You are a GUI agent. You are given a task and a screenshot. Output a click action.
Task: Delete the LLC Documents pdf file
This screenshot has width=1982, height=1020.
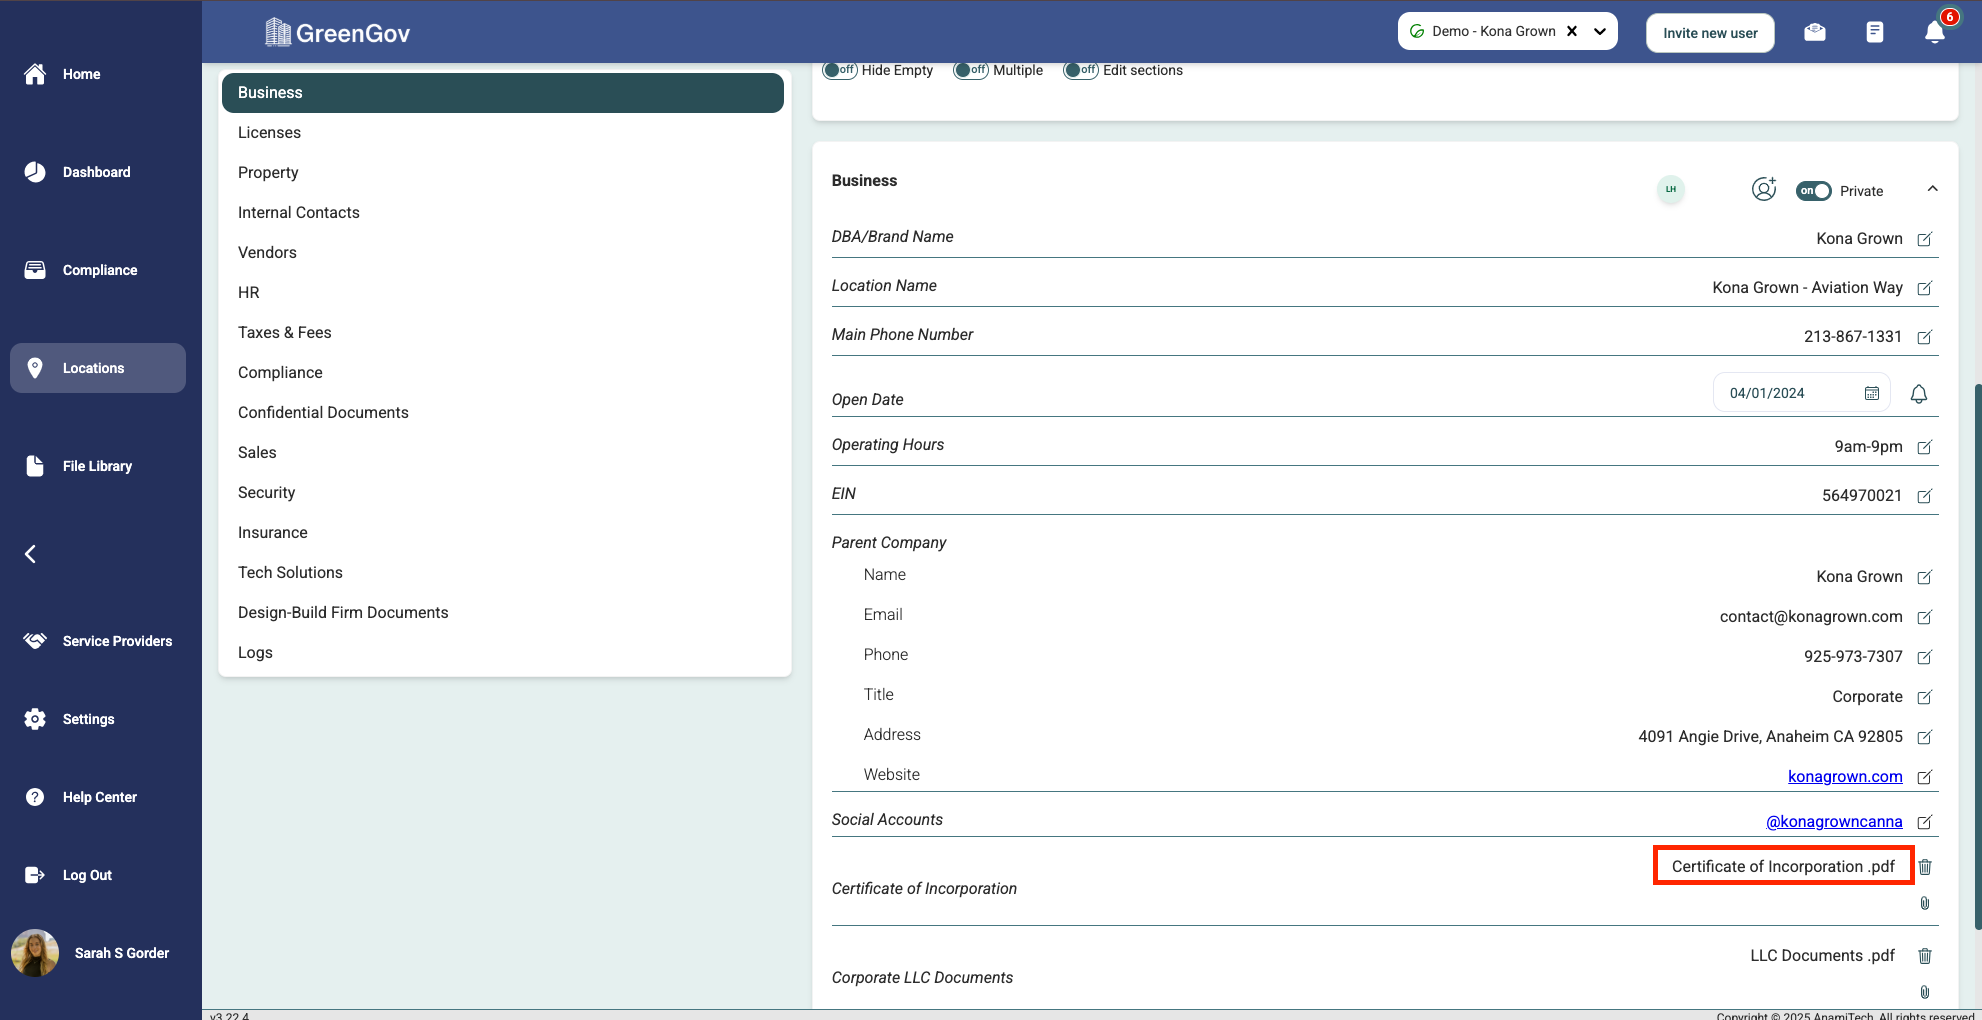(1925, 956)
